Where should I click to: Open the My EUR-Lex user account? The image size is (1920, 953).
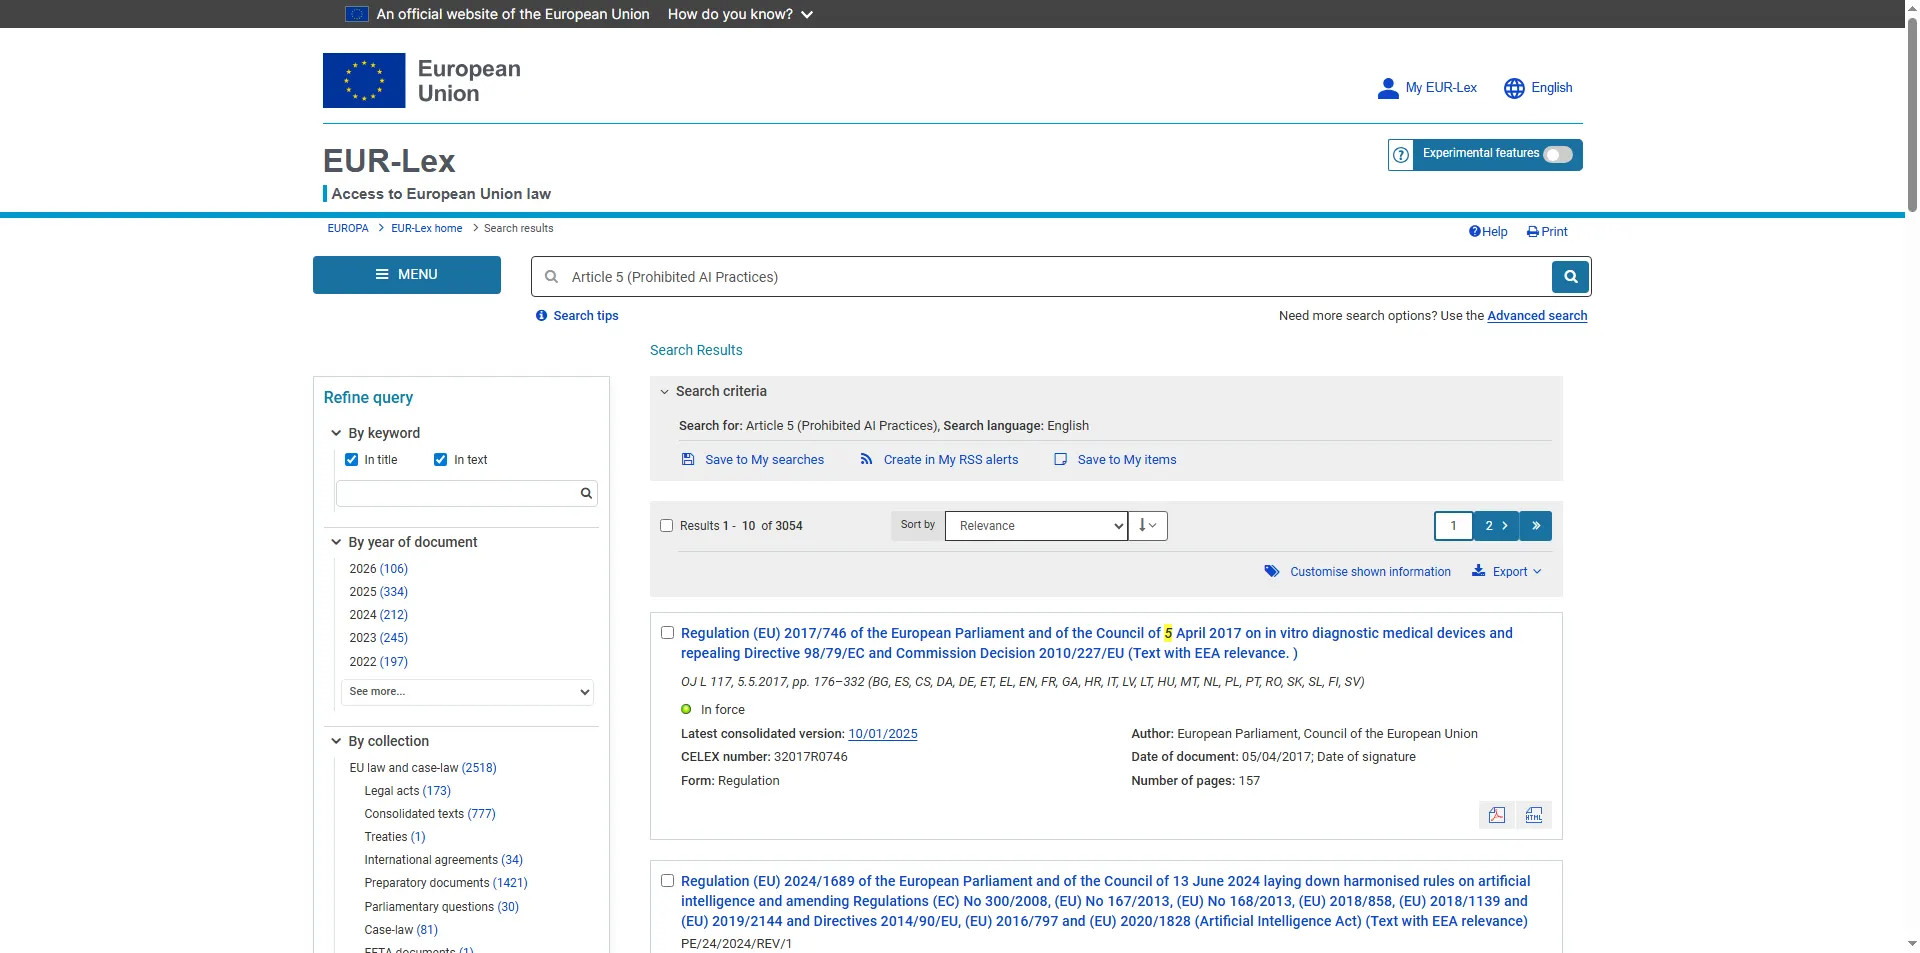pos(1427,88)
